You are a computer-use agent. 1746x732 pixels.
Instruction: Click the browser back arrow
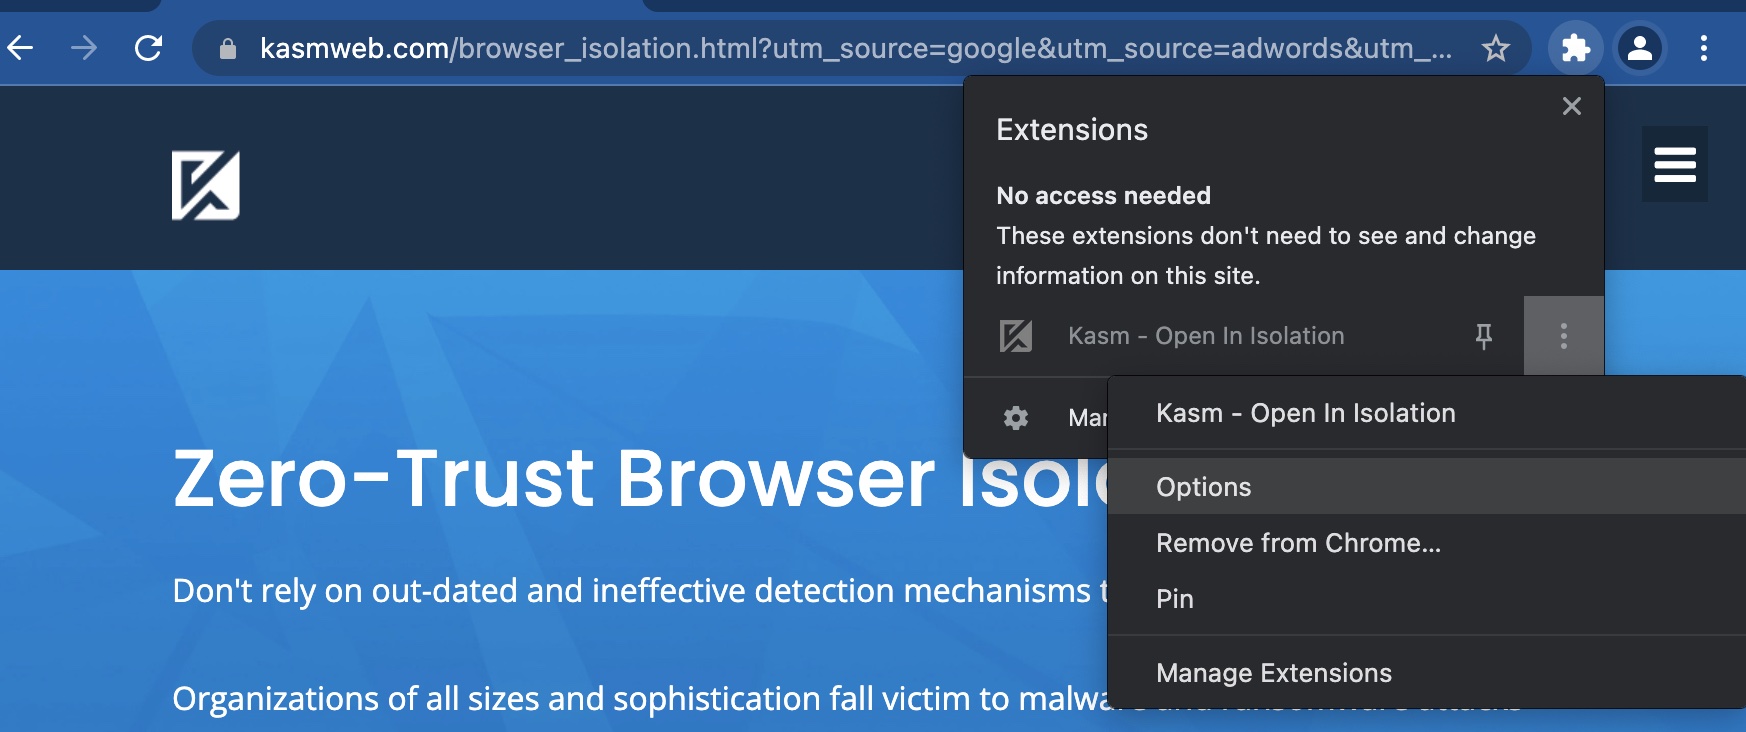[x=20, y=47]
